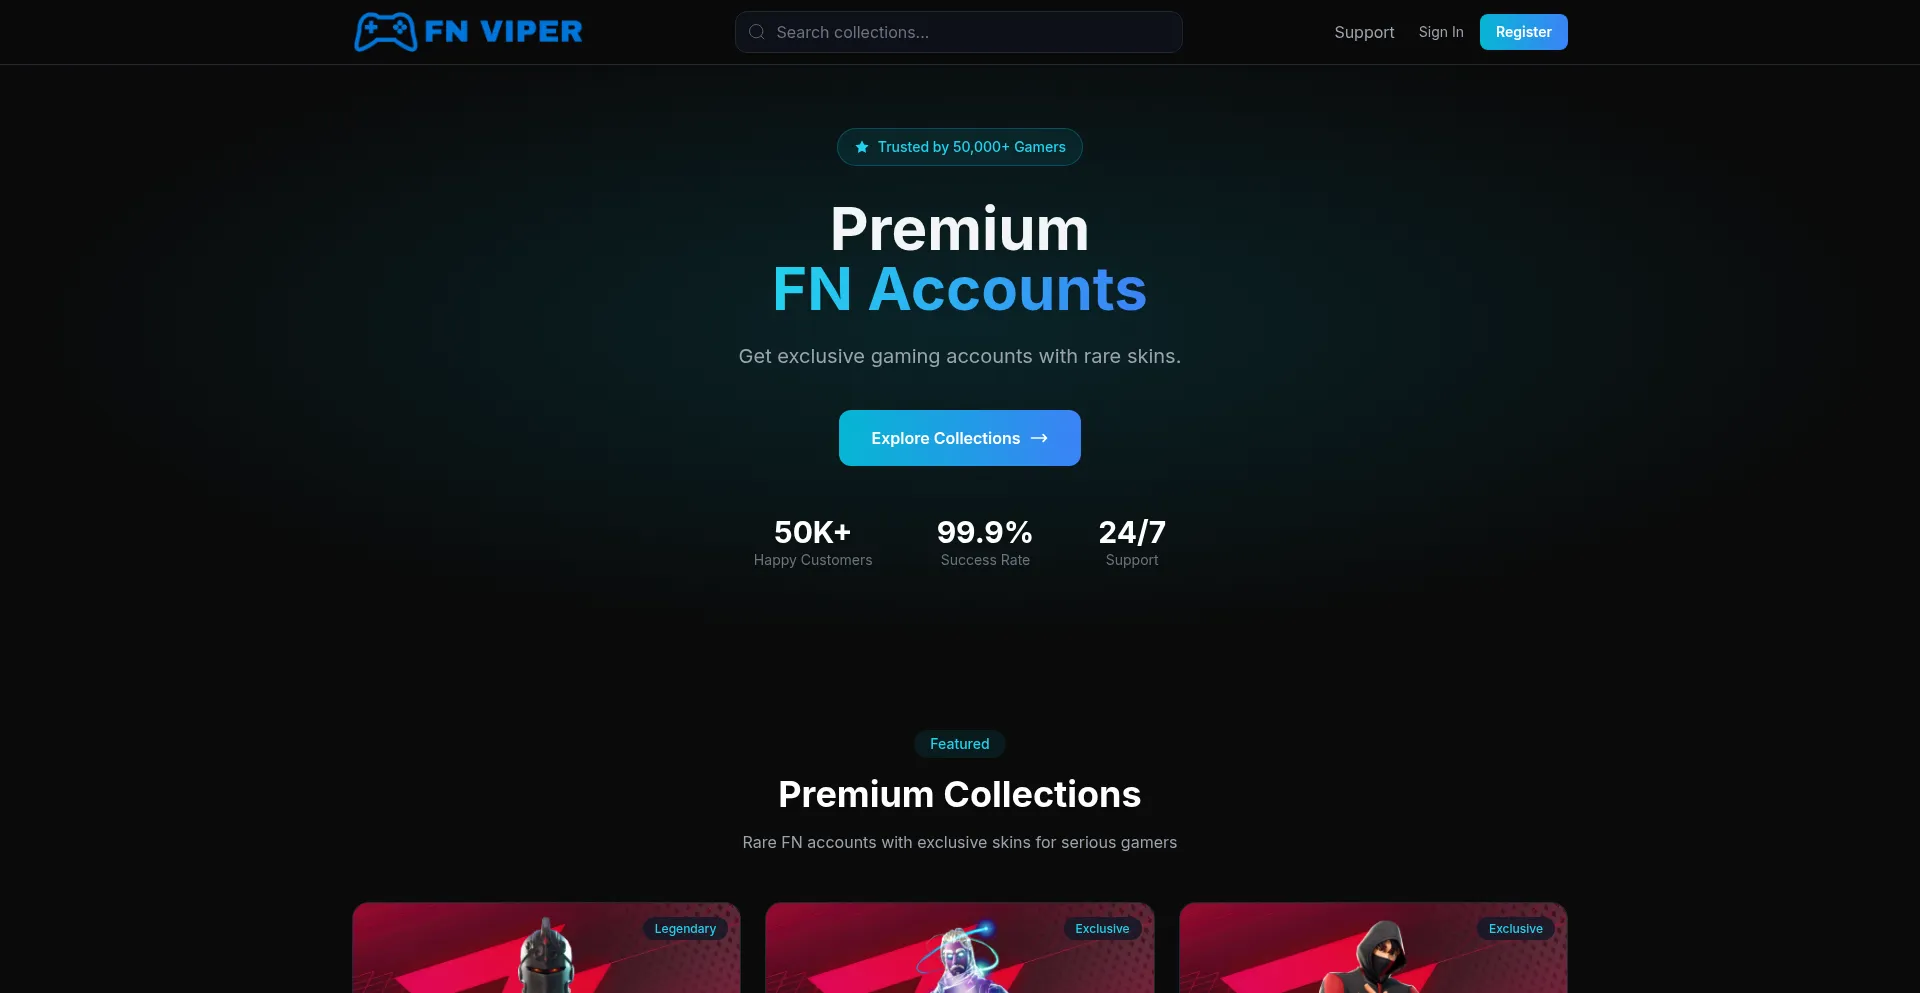The width and height of the screenshot is (1920, 993).
Task: Click the star icon in Trusted badge
Action: click(862, 147)
